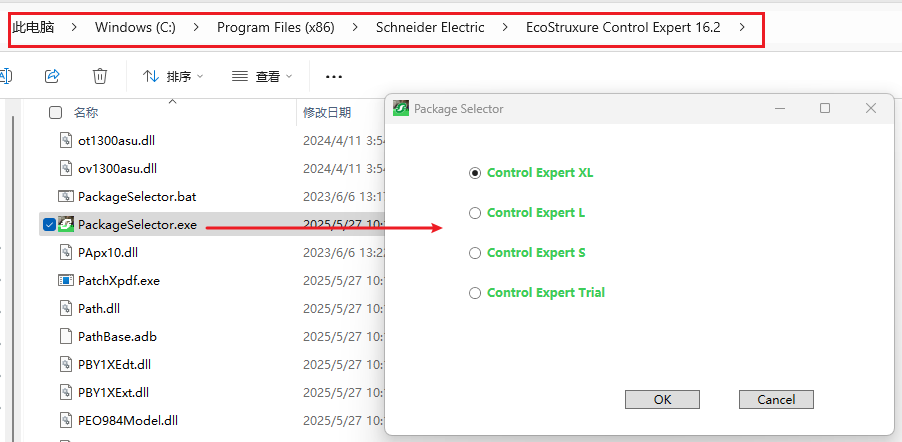Click the 2024/4/11 date of ot1300asu.dll

[343, 140]
